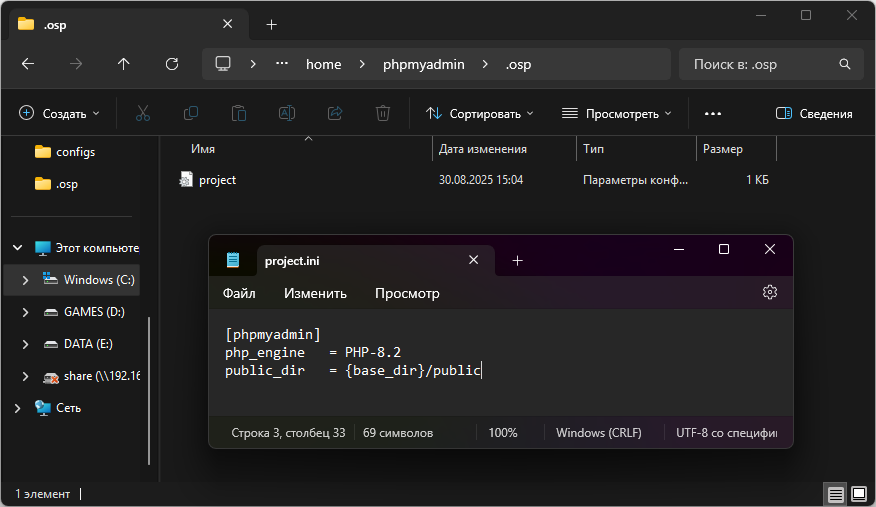Open the Сортировать sort dropdown
This screenshot has width=876, height=507.
pyautogui.click(x=479, y=114)
